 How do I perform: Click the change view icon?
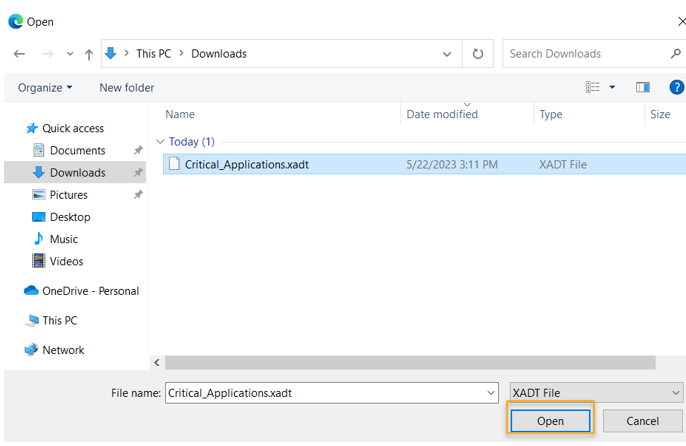coord(593,88)
